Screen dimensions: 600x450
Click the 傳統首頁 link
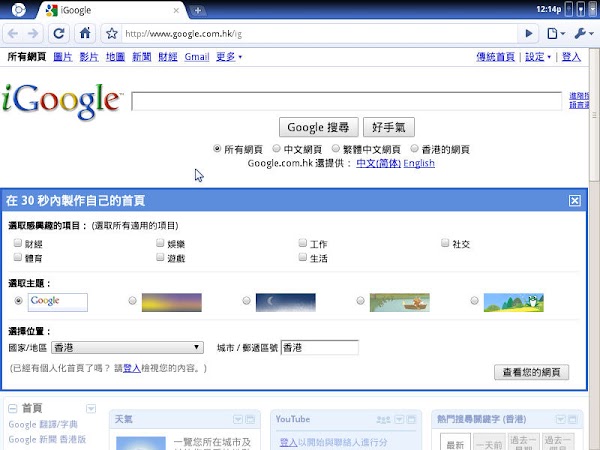496,57
